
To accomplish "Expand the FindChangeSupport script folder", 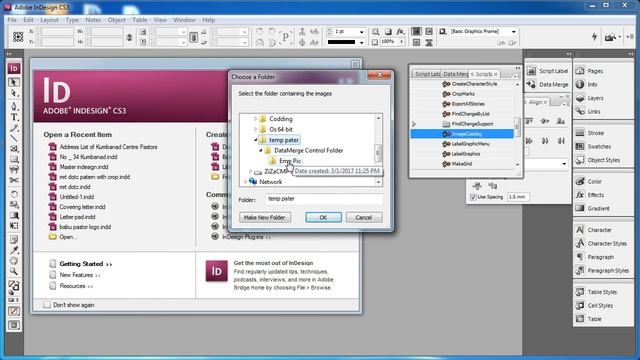I will pos(414,124).
